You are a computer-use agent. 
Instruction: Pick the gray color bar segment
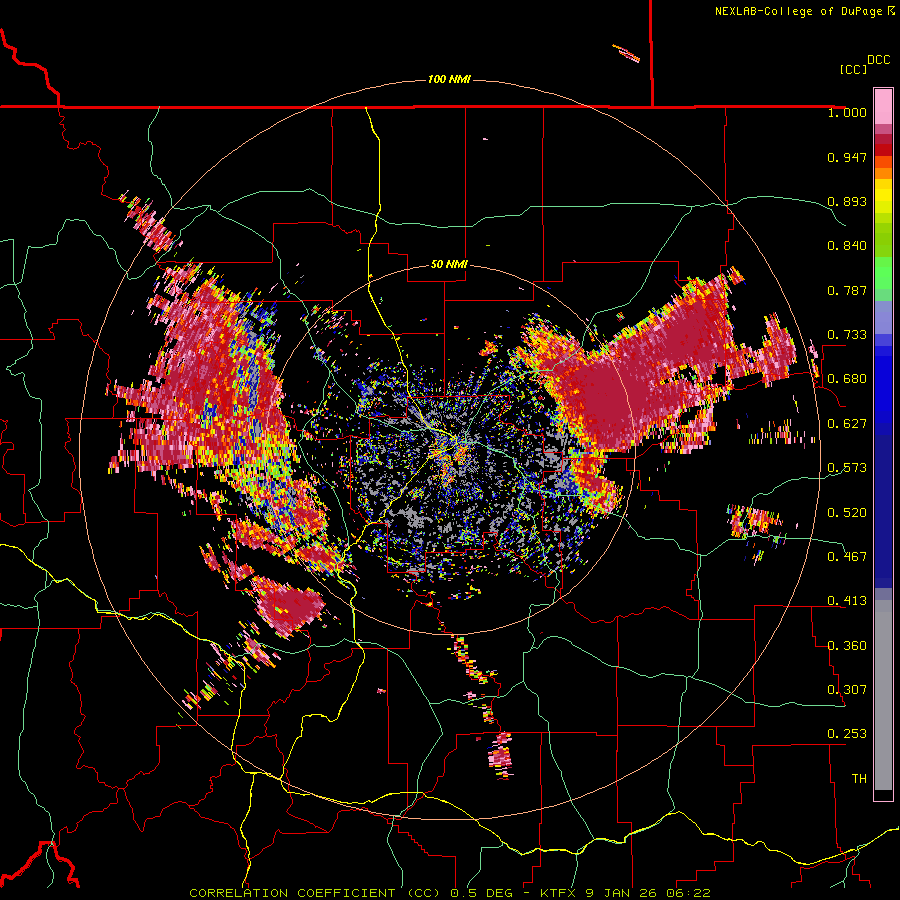click(883, 695)
